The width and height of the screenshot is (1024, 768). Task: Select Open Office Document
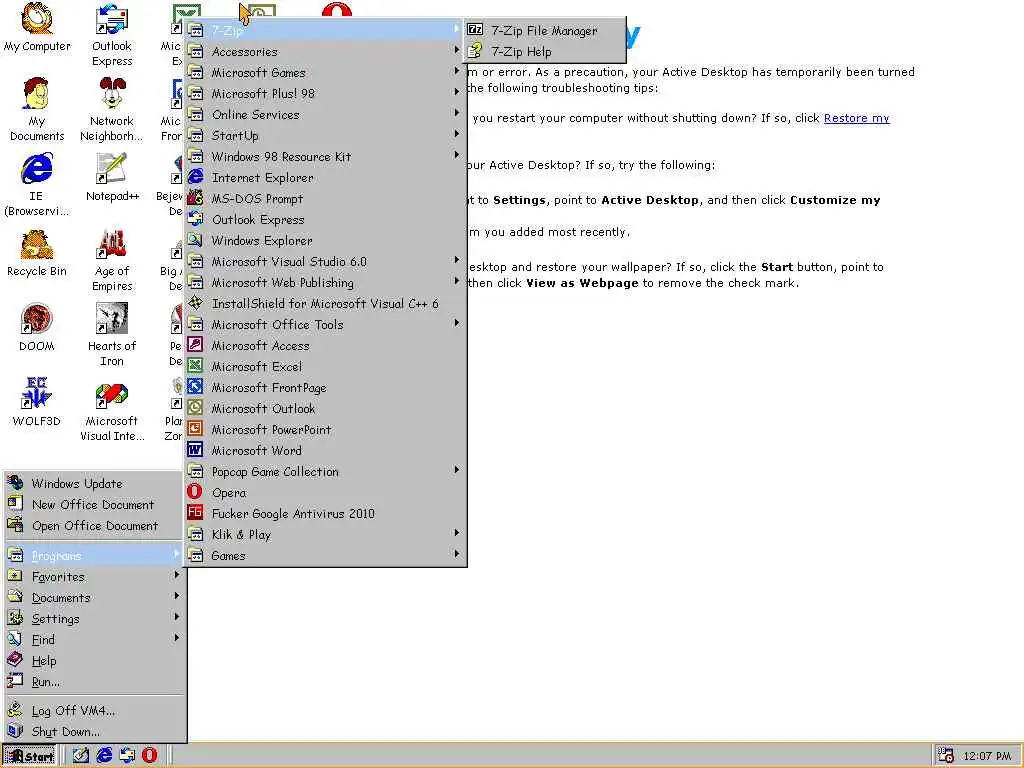(x=94, y=525)
